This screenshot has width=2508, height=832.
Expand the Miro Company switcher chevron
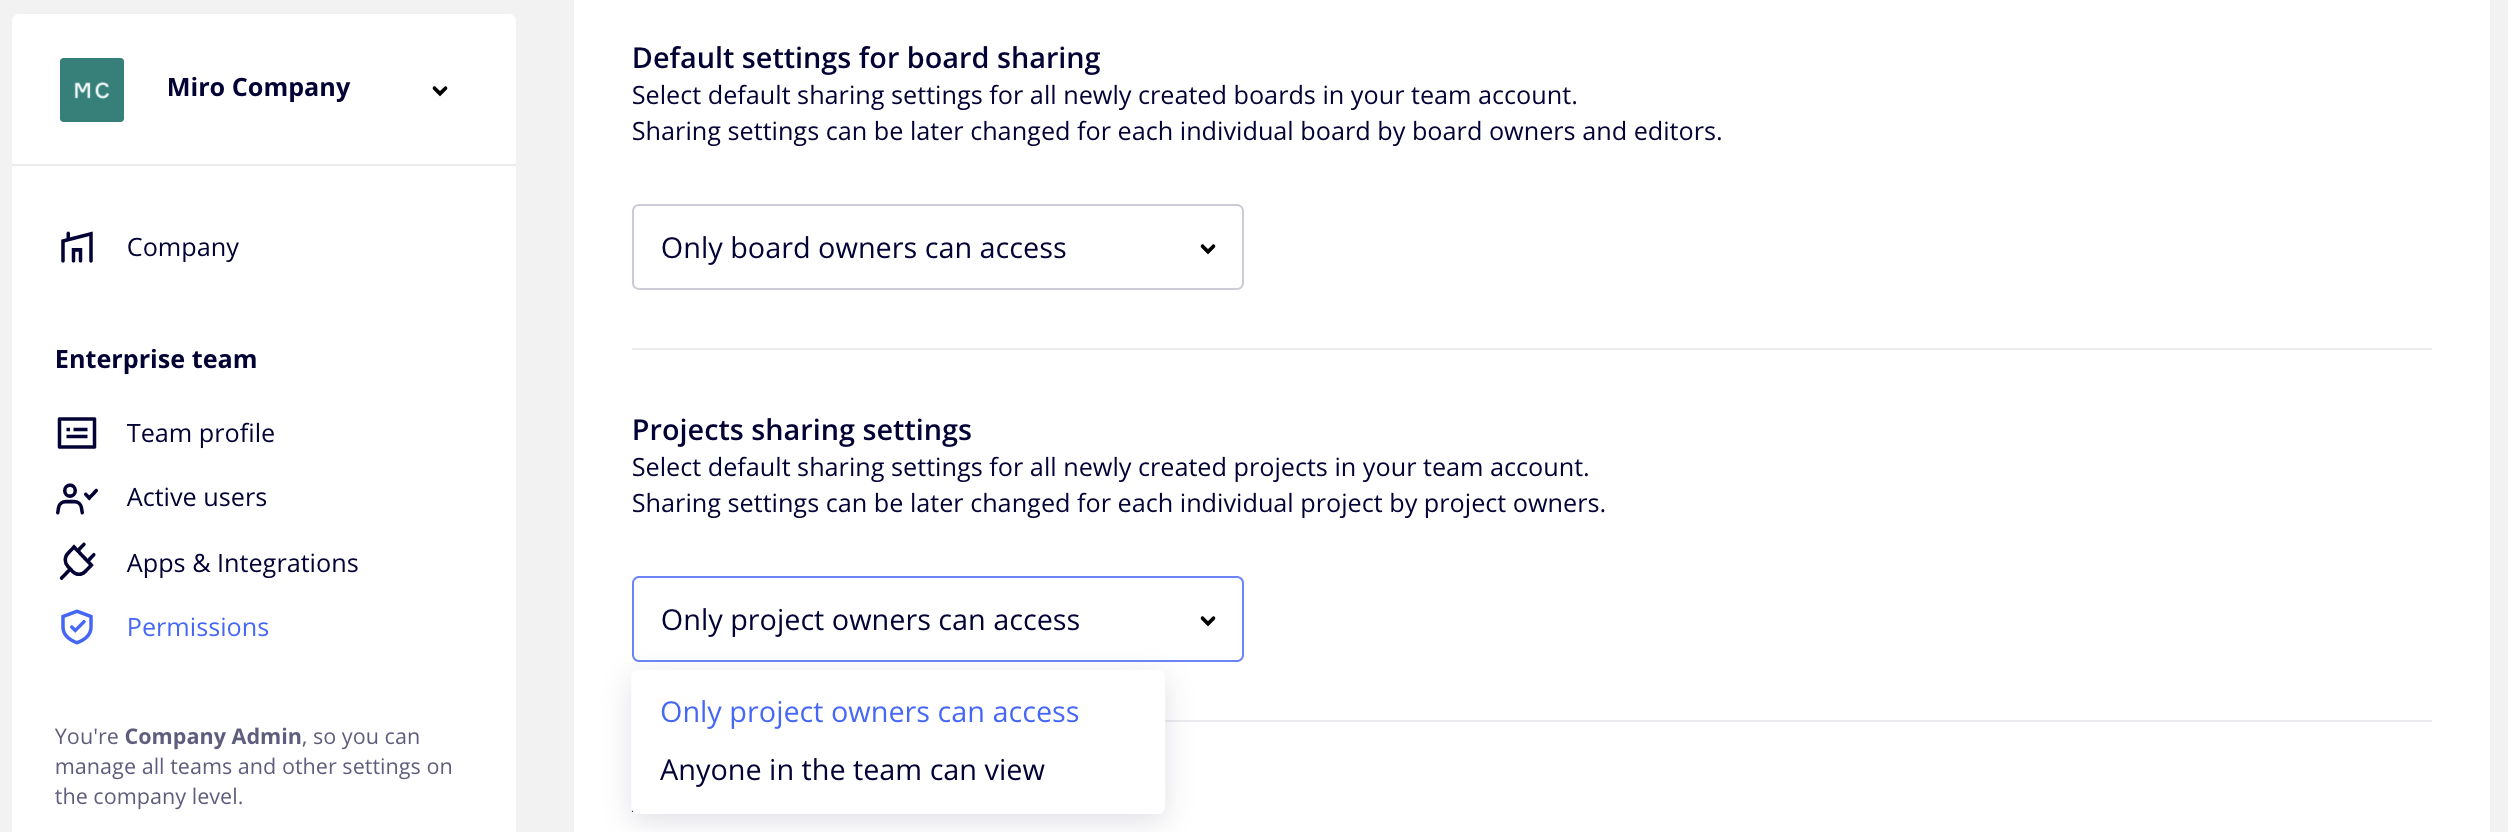pyautogui.click(x=440, y=91)
